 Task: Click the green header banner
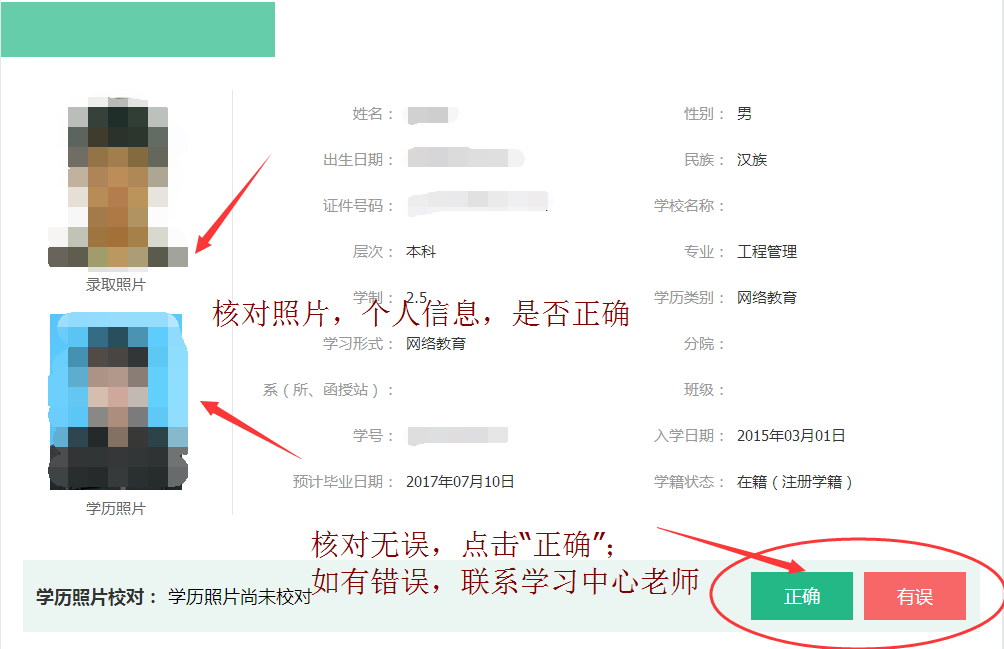(138, 29)
